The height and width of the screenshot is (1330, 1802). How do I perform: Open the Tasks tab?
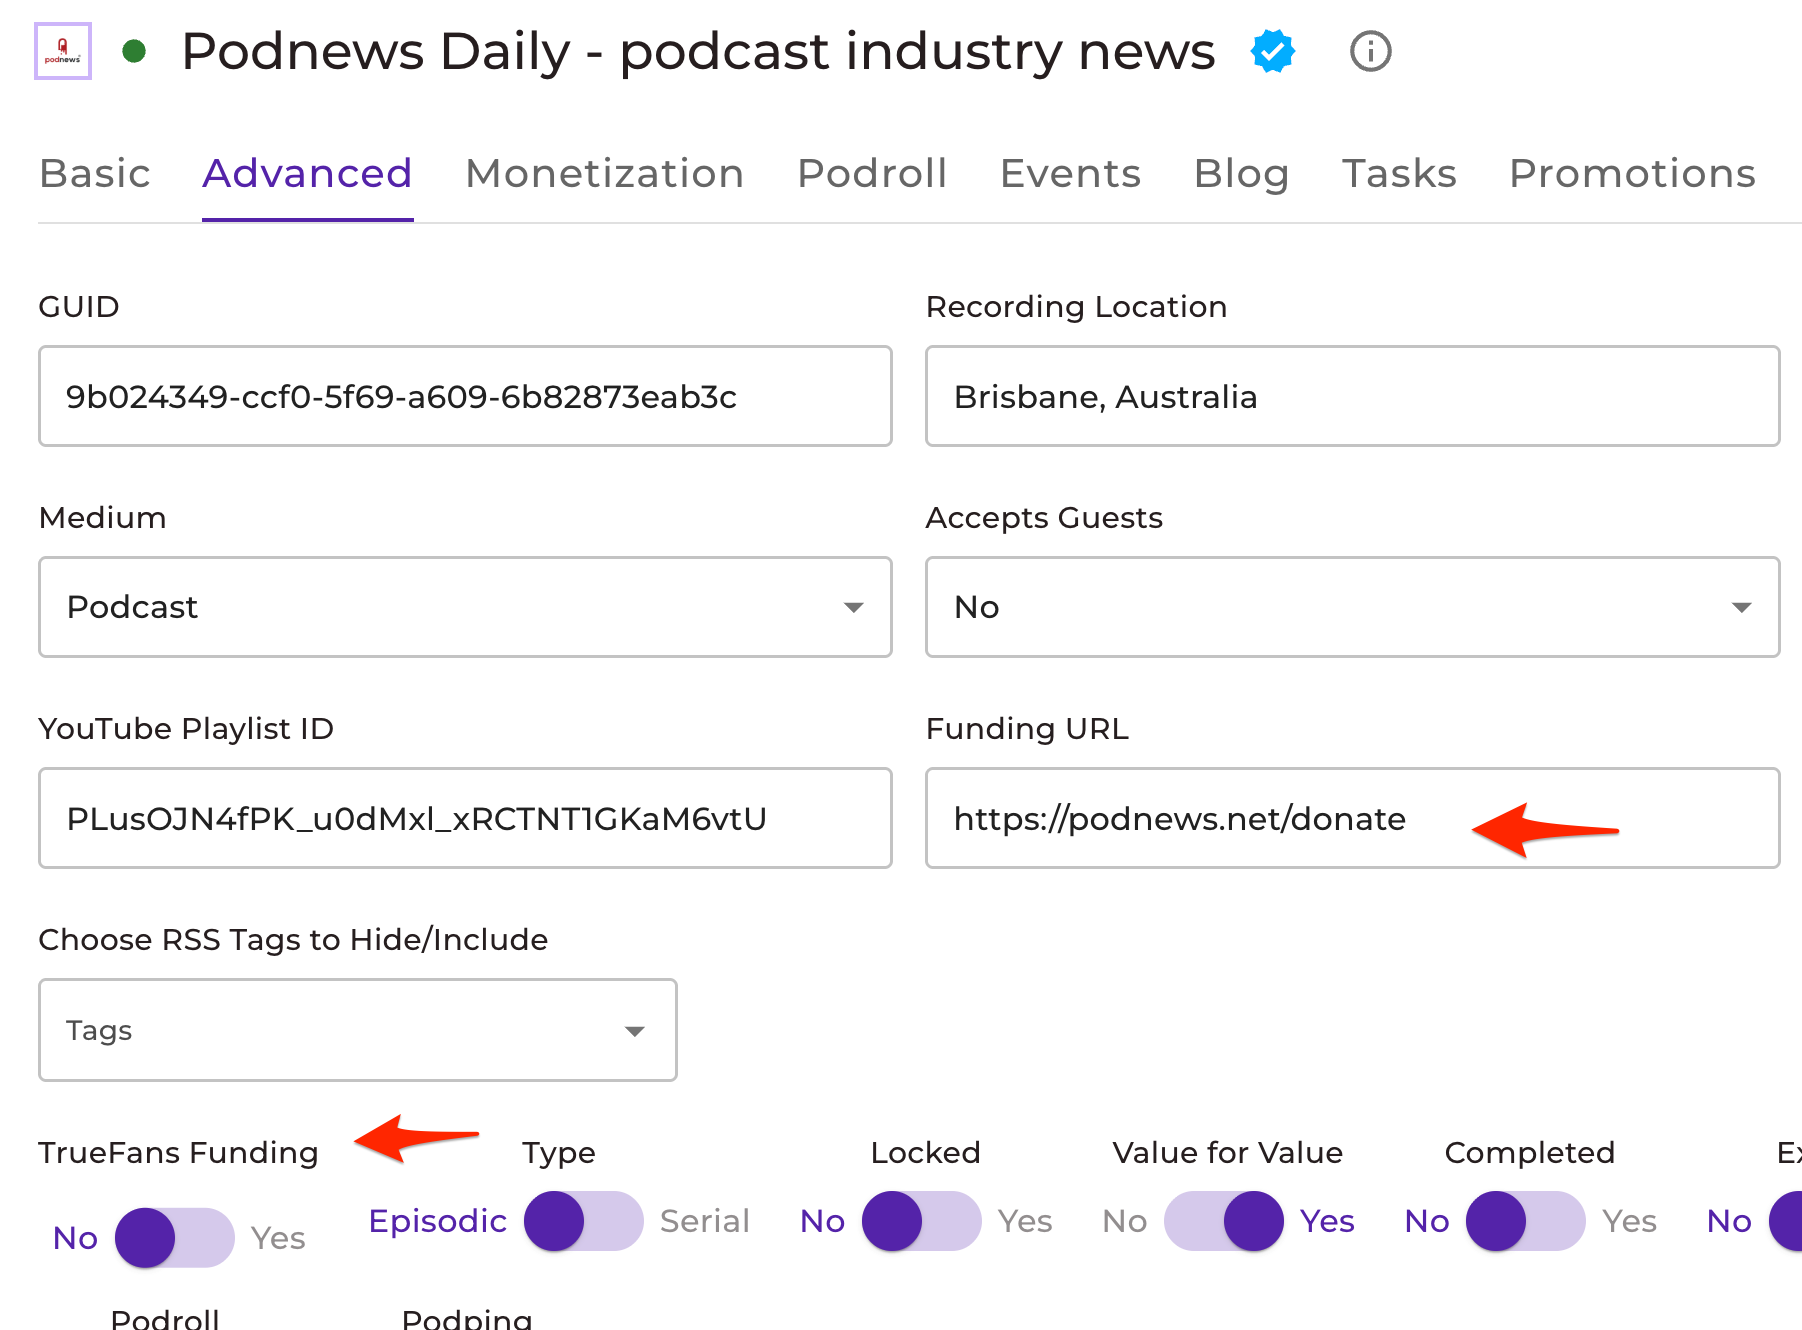click(x=1399, y=174)
